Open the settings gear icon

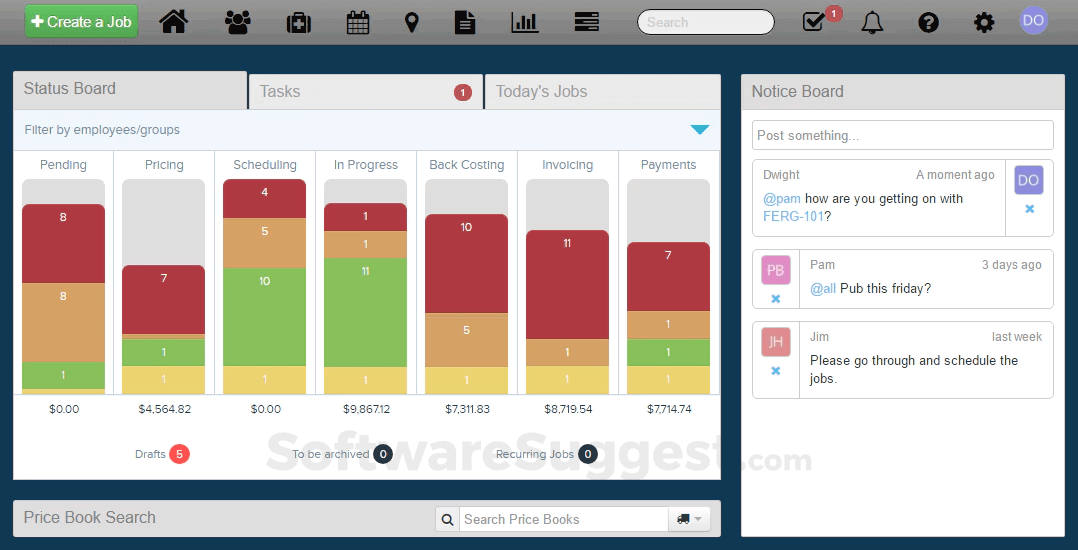click(984, 22)
